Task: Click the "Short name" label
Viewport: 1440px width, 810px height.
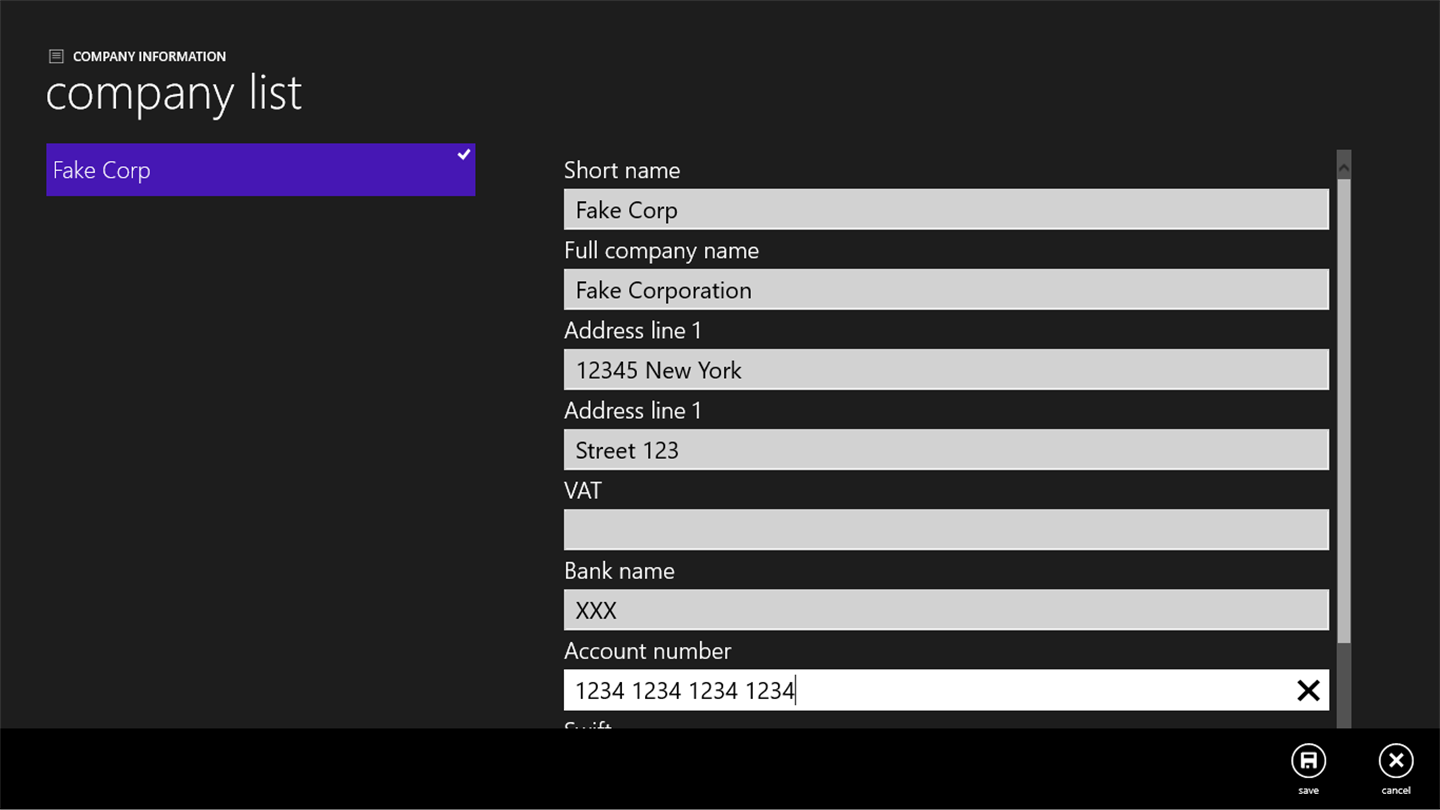Action: (622, 170)
